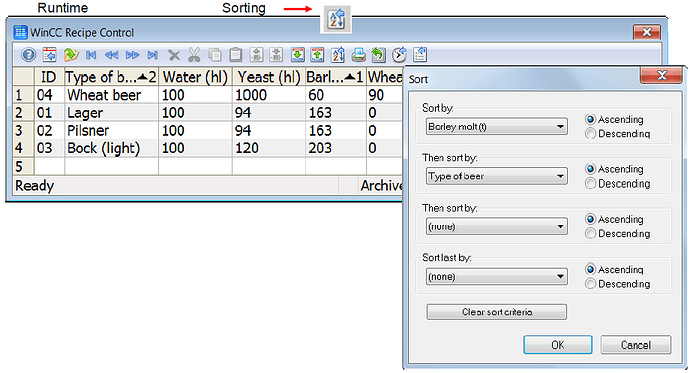Click the export data icon after the printer
Screen dimensions: 690x373
[x=378, y=55]
